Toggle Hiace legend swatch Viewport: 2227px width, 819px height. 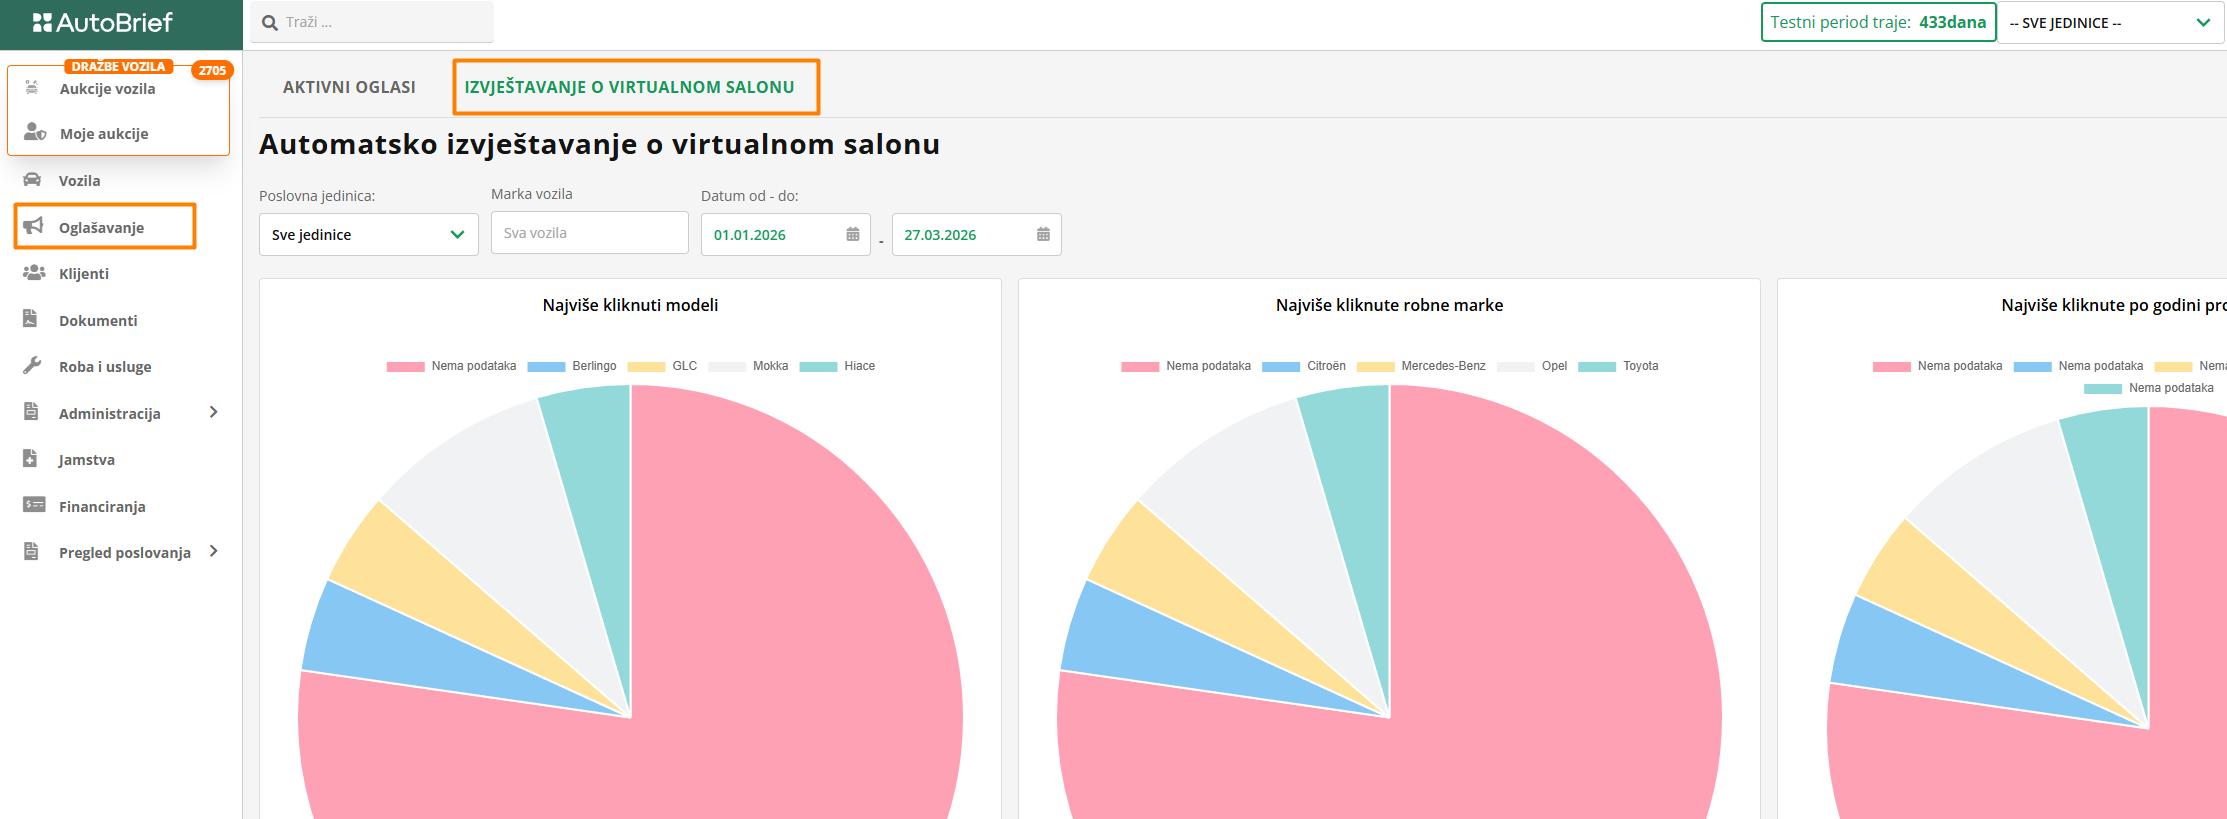[x=818, y=366]
